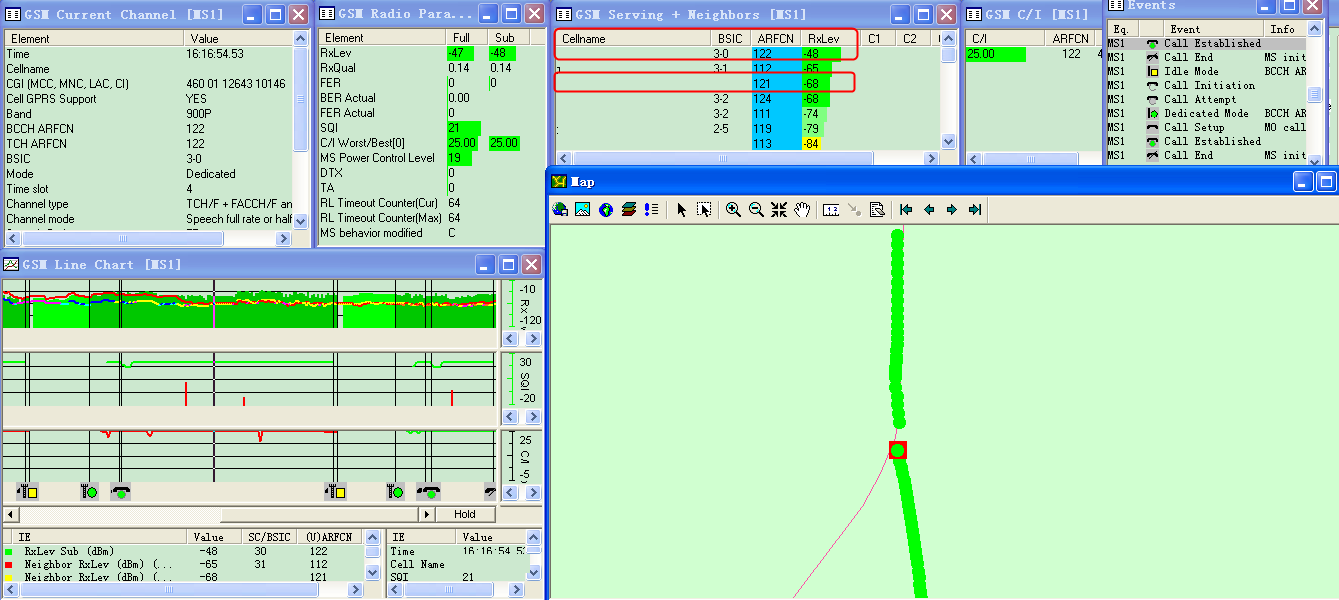Select the Pan hand tool in Map

coord(802,210)
